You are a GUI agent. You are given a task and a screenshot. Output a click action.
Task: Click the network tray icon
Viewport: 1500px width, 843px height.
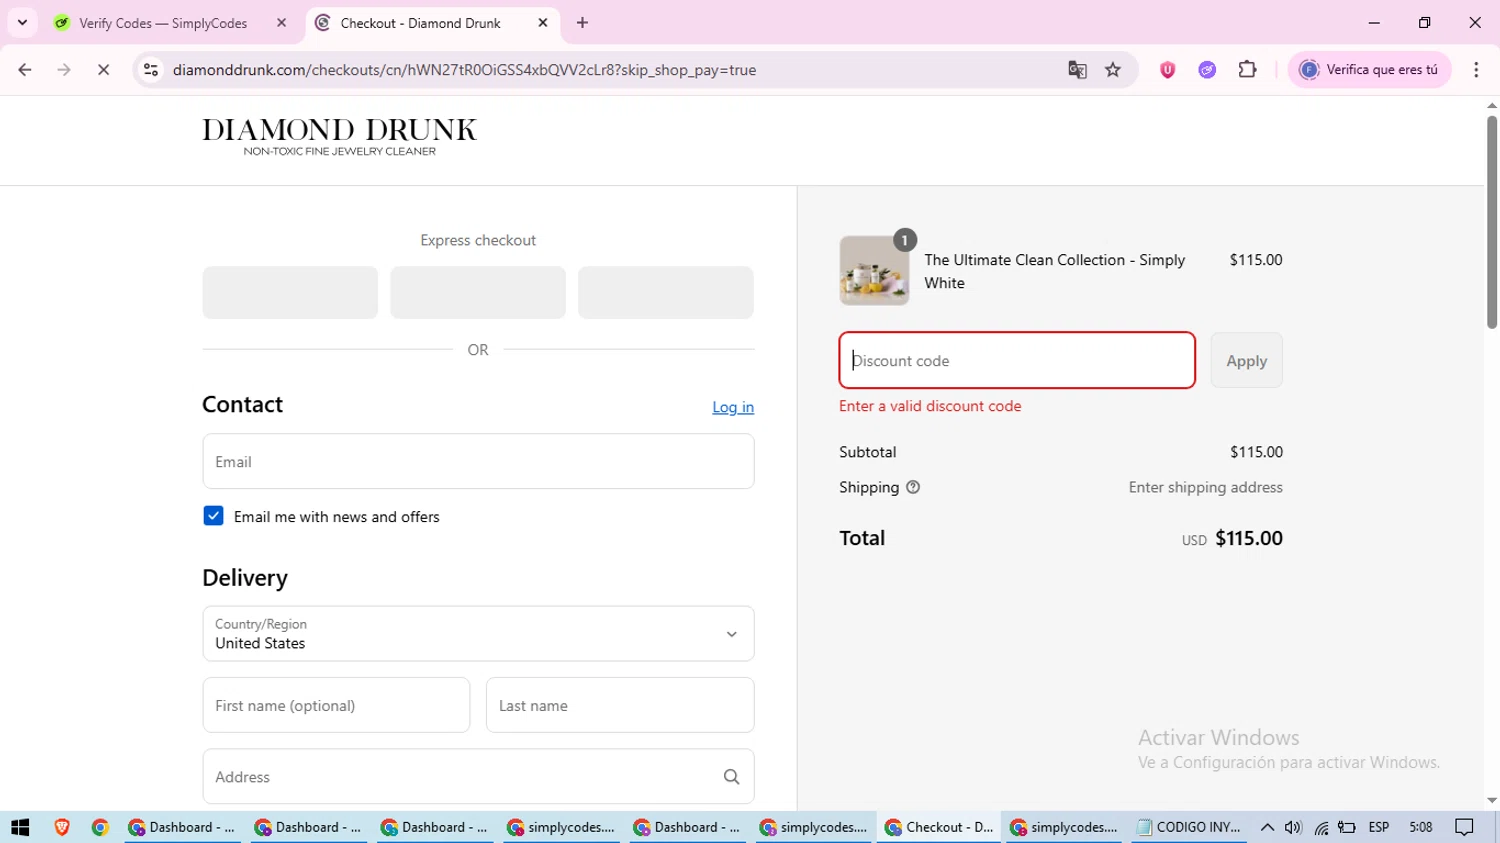(x=1321, y=827)
